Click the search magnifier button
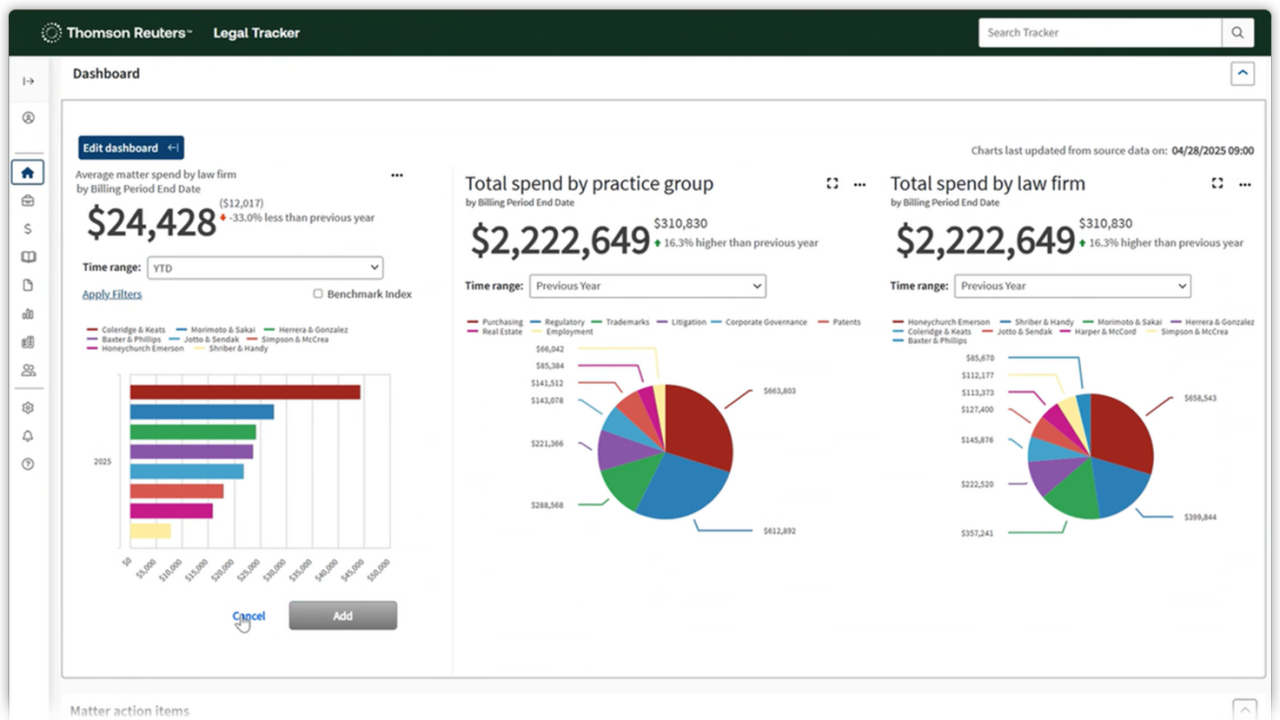 pos(1237,33)
